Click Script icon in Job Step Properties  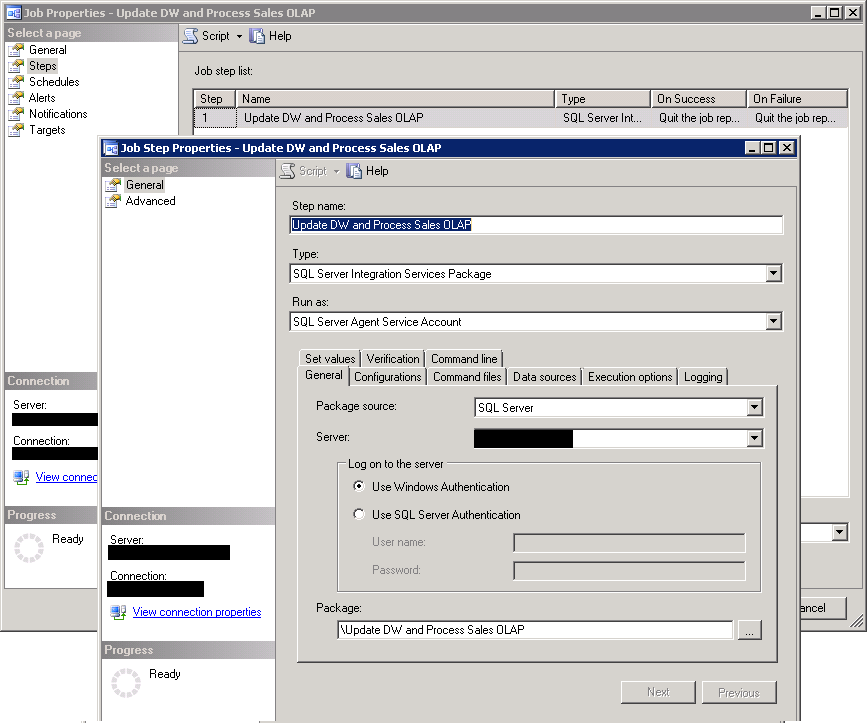[288, 171]
